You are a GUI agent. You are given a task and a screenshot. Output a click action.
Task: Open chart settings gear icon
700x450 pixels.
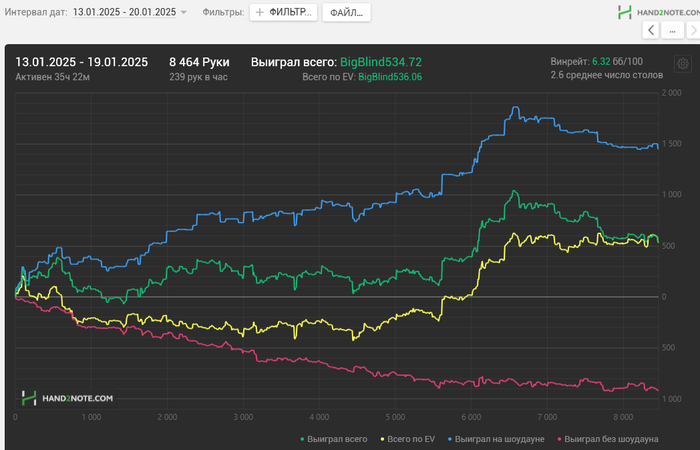click(x=683, y=63)
